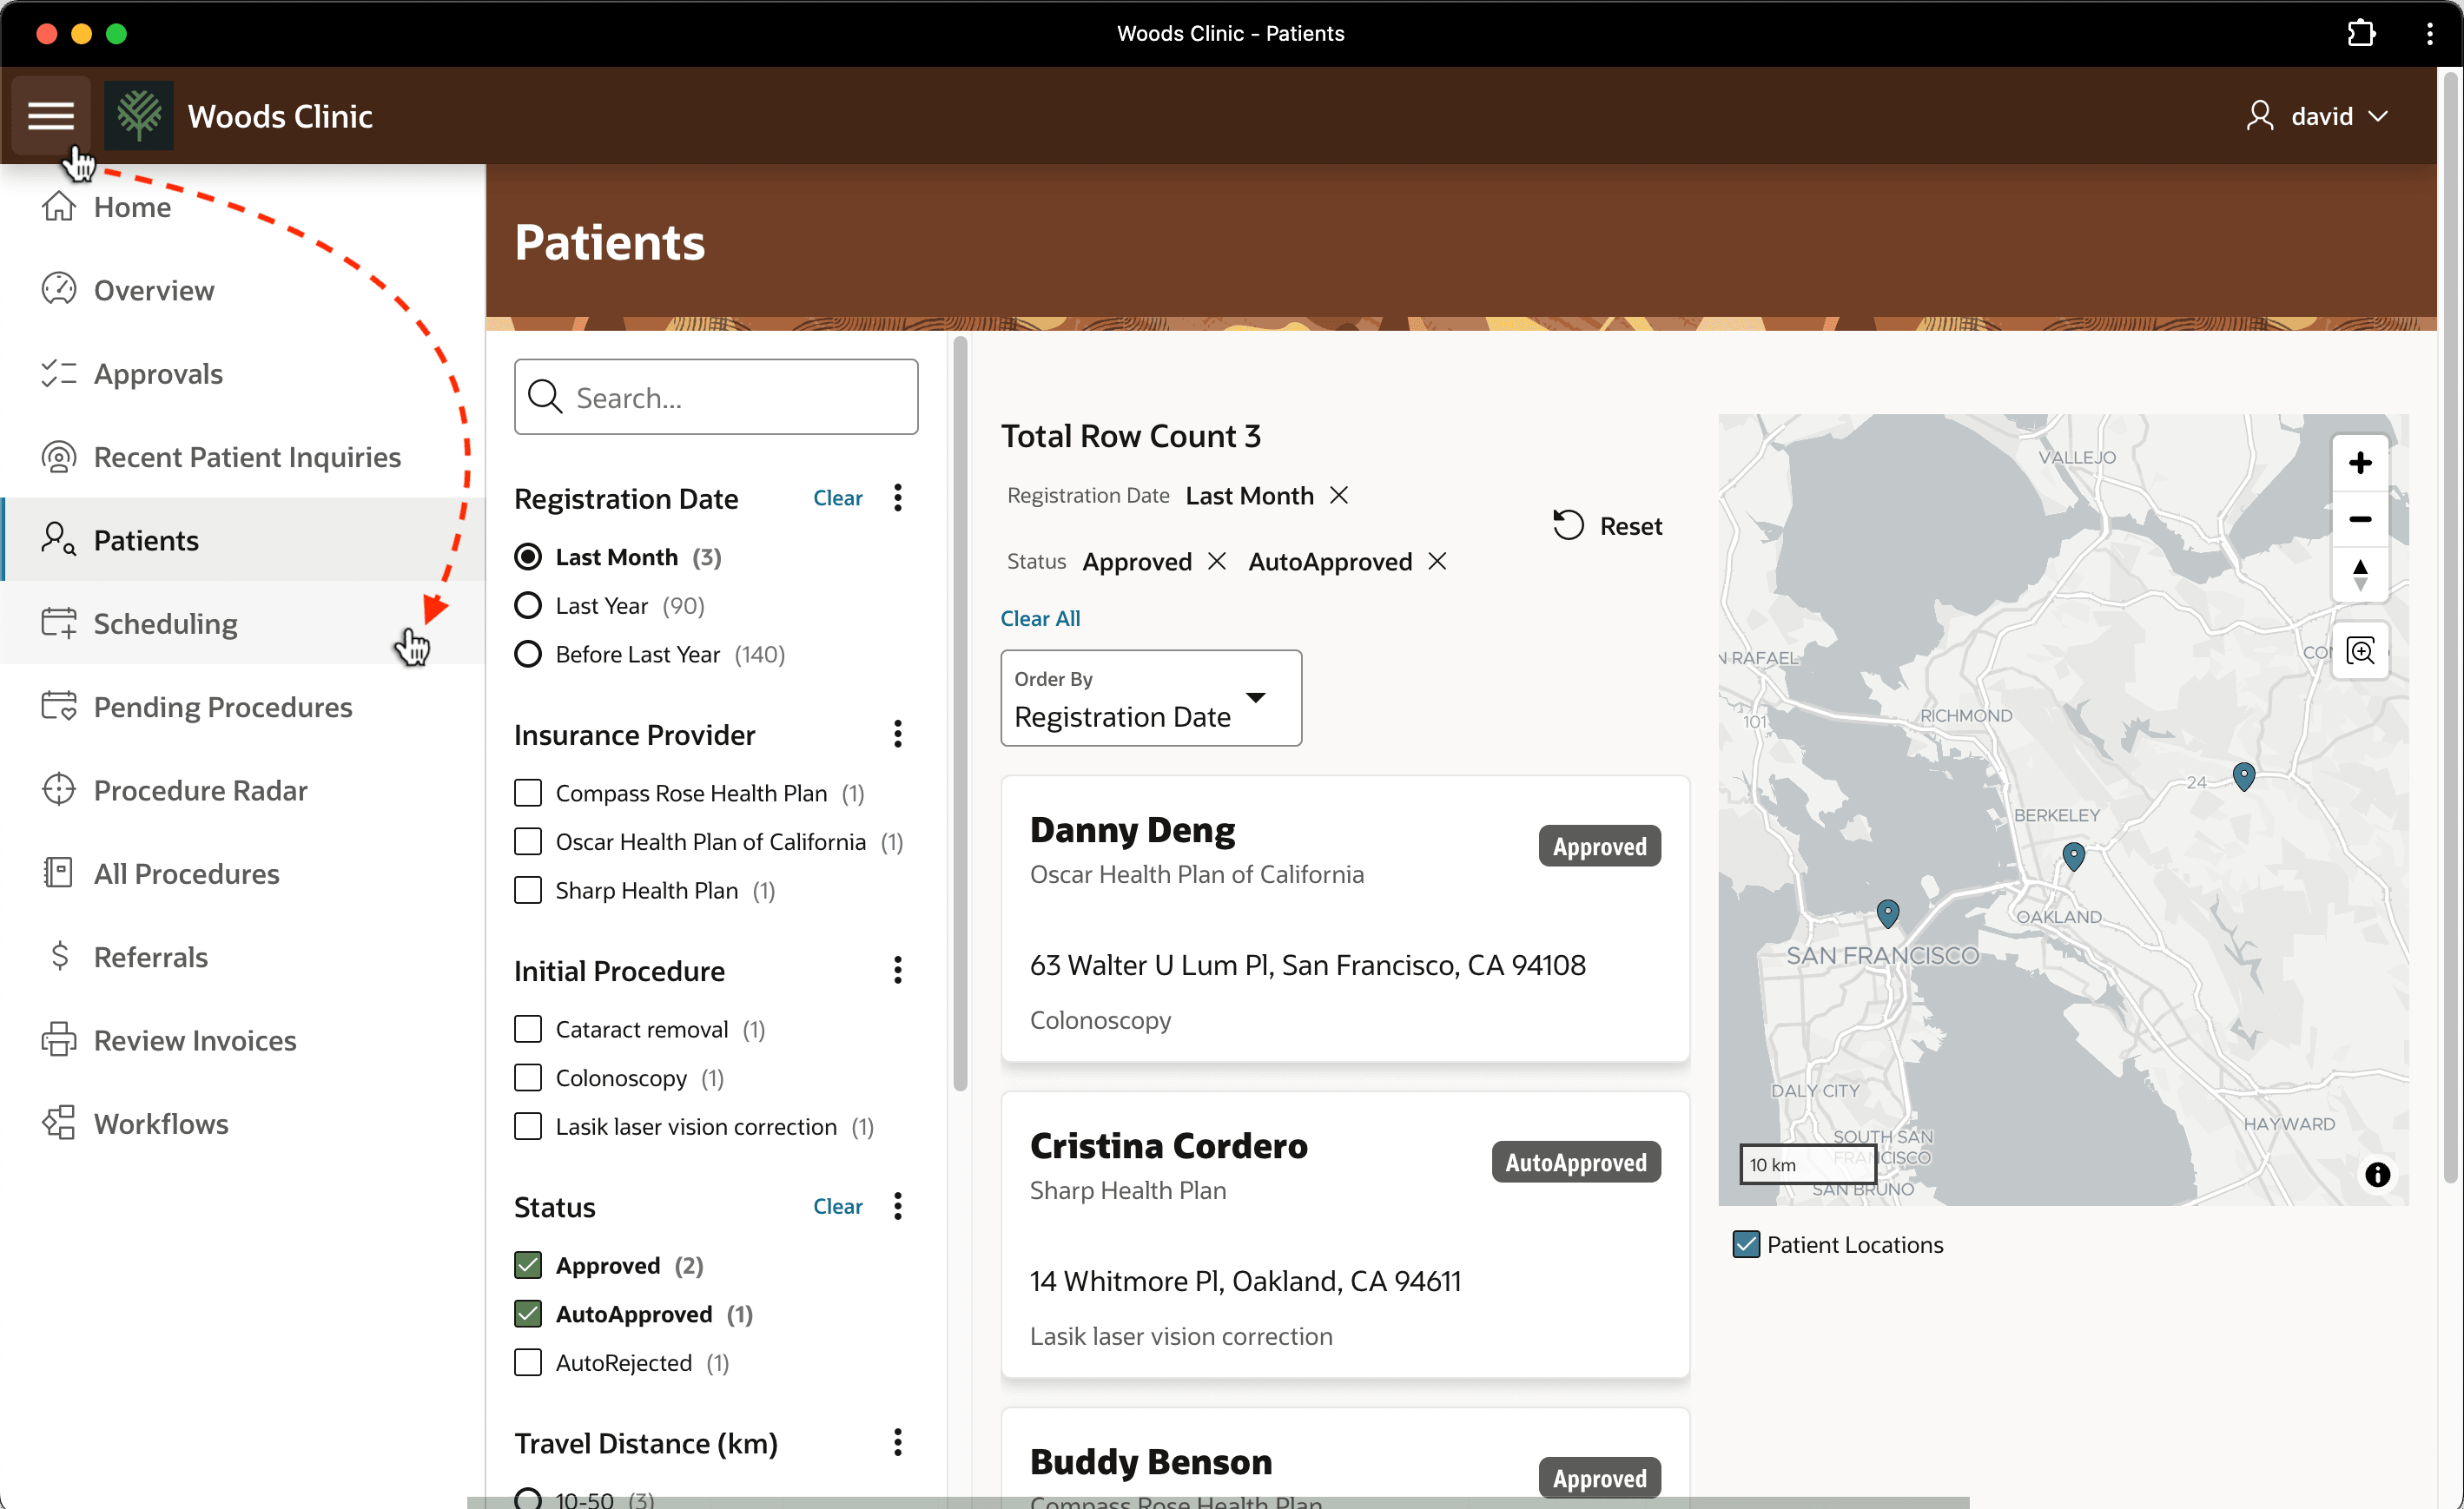Click the search magnifier icon

(x=545, y=397)
